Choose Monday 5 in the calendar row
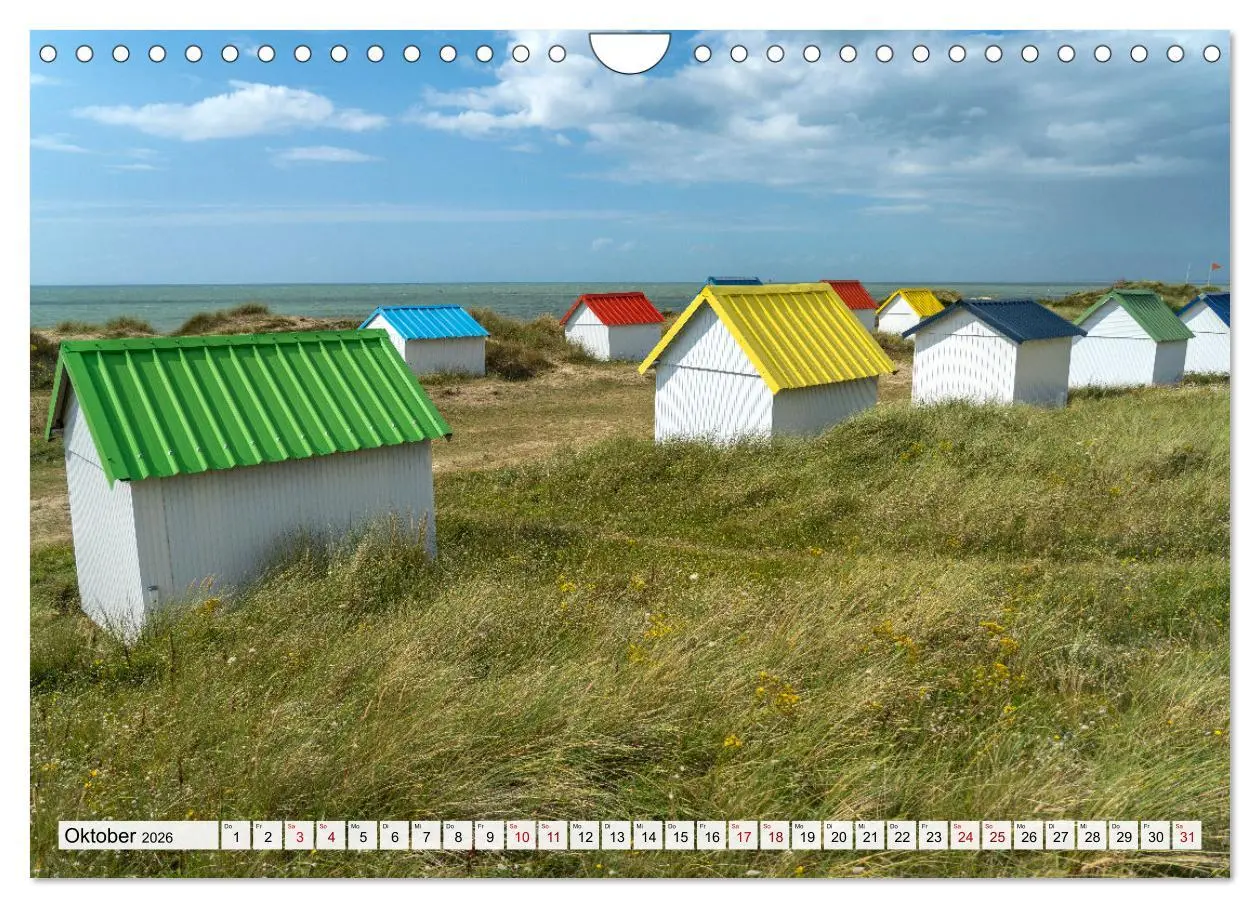Screen dimensions: 1260x908 click(x=362, y=836)
